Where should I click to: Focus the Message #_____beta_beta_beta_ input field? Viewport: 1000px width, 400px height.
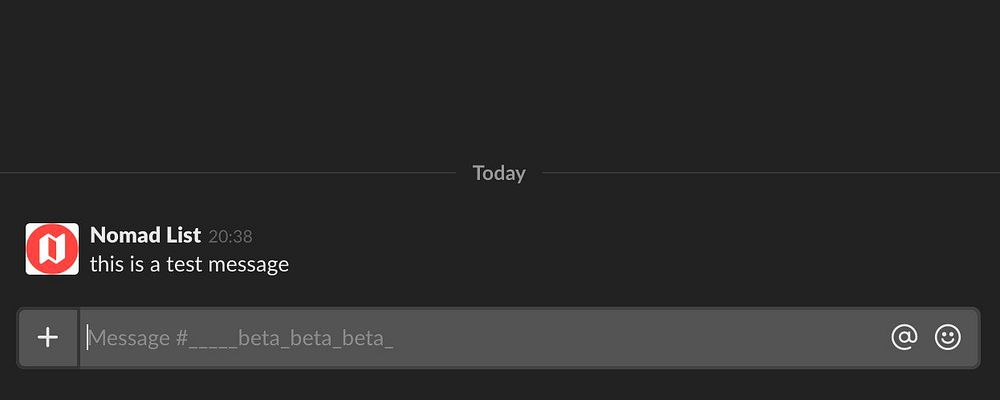click(x=480, y=337)
